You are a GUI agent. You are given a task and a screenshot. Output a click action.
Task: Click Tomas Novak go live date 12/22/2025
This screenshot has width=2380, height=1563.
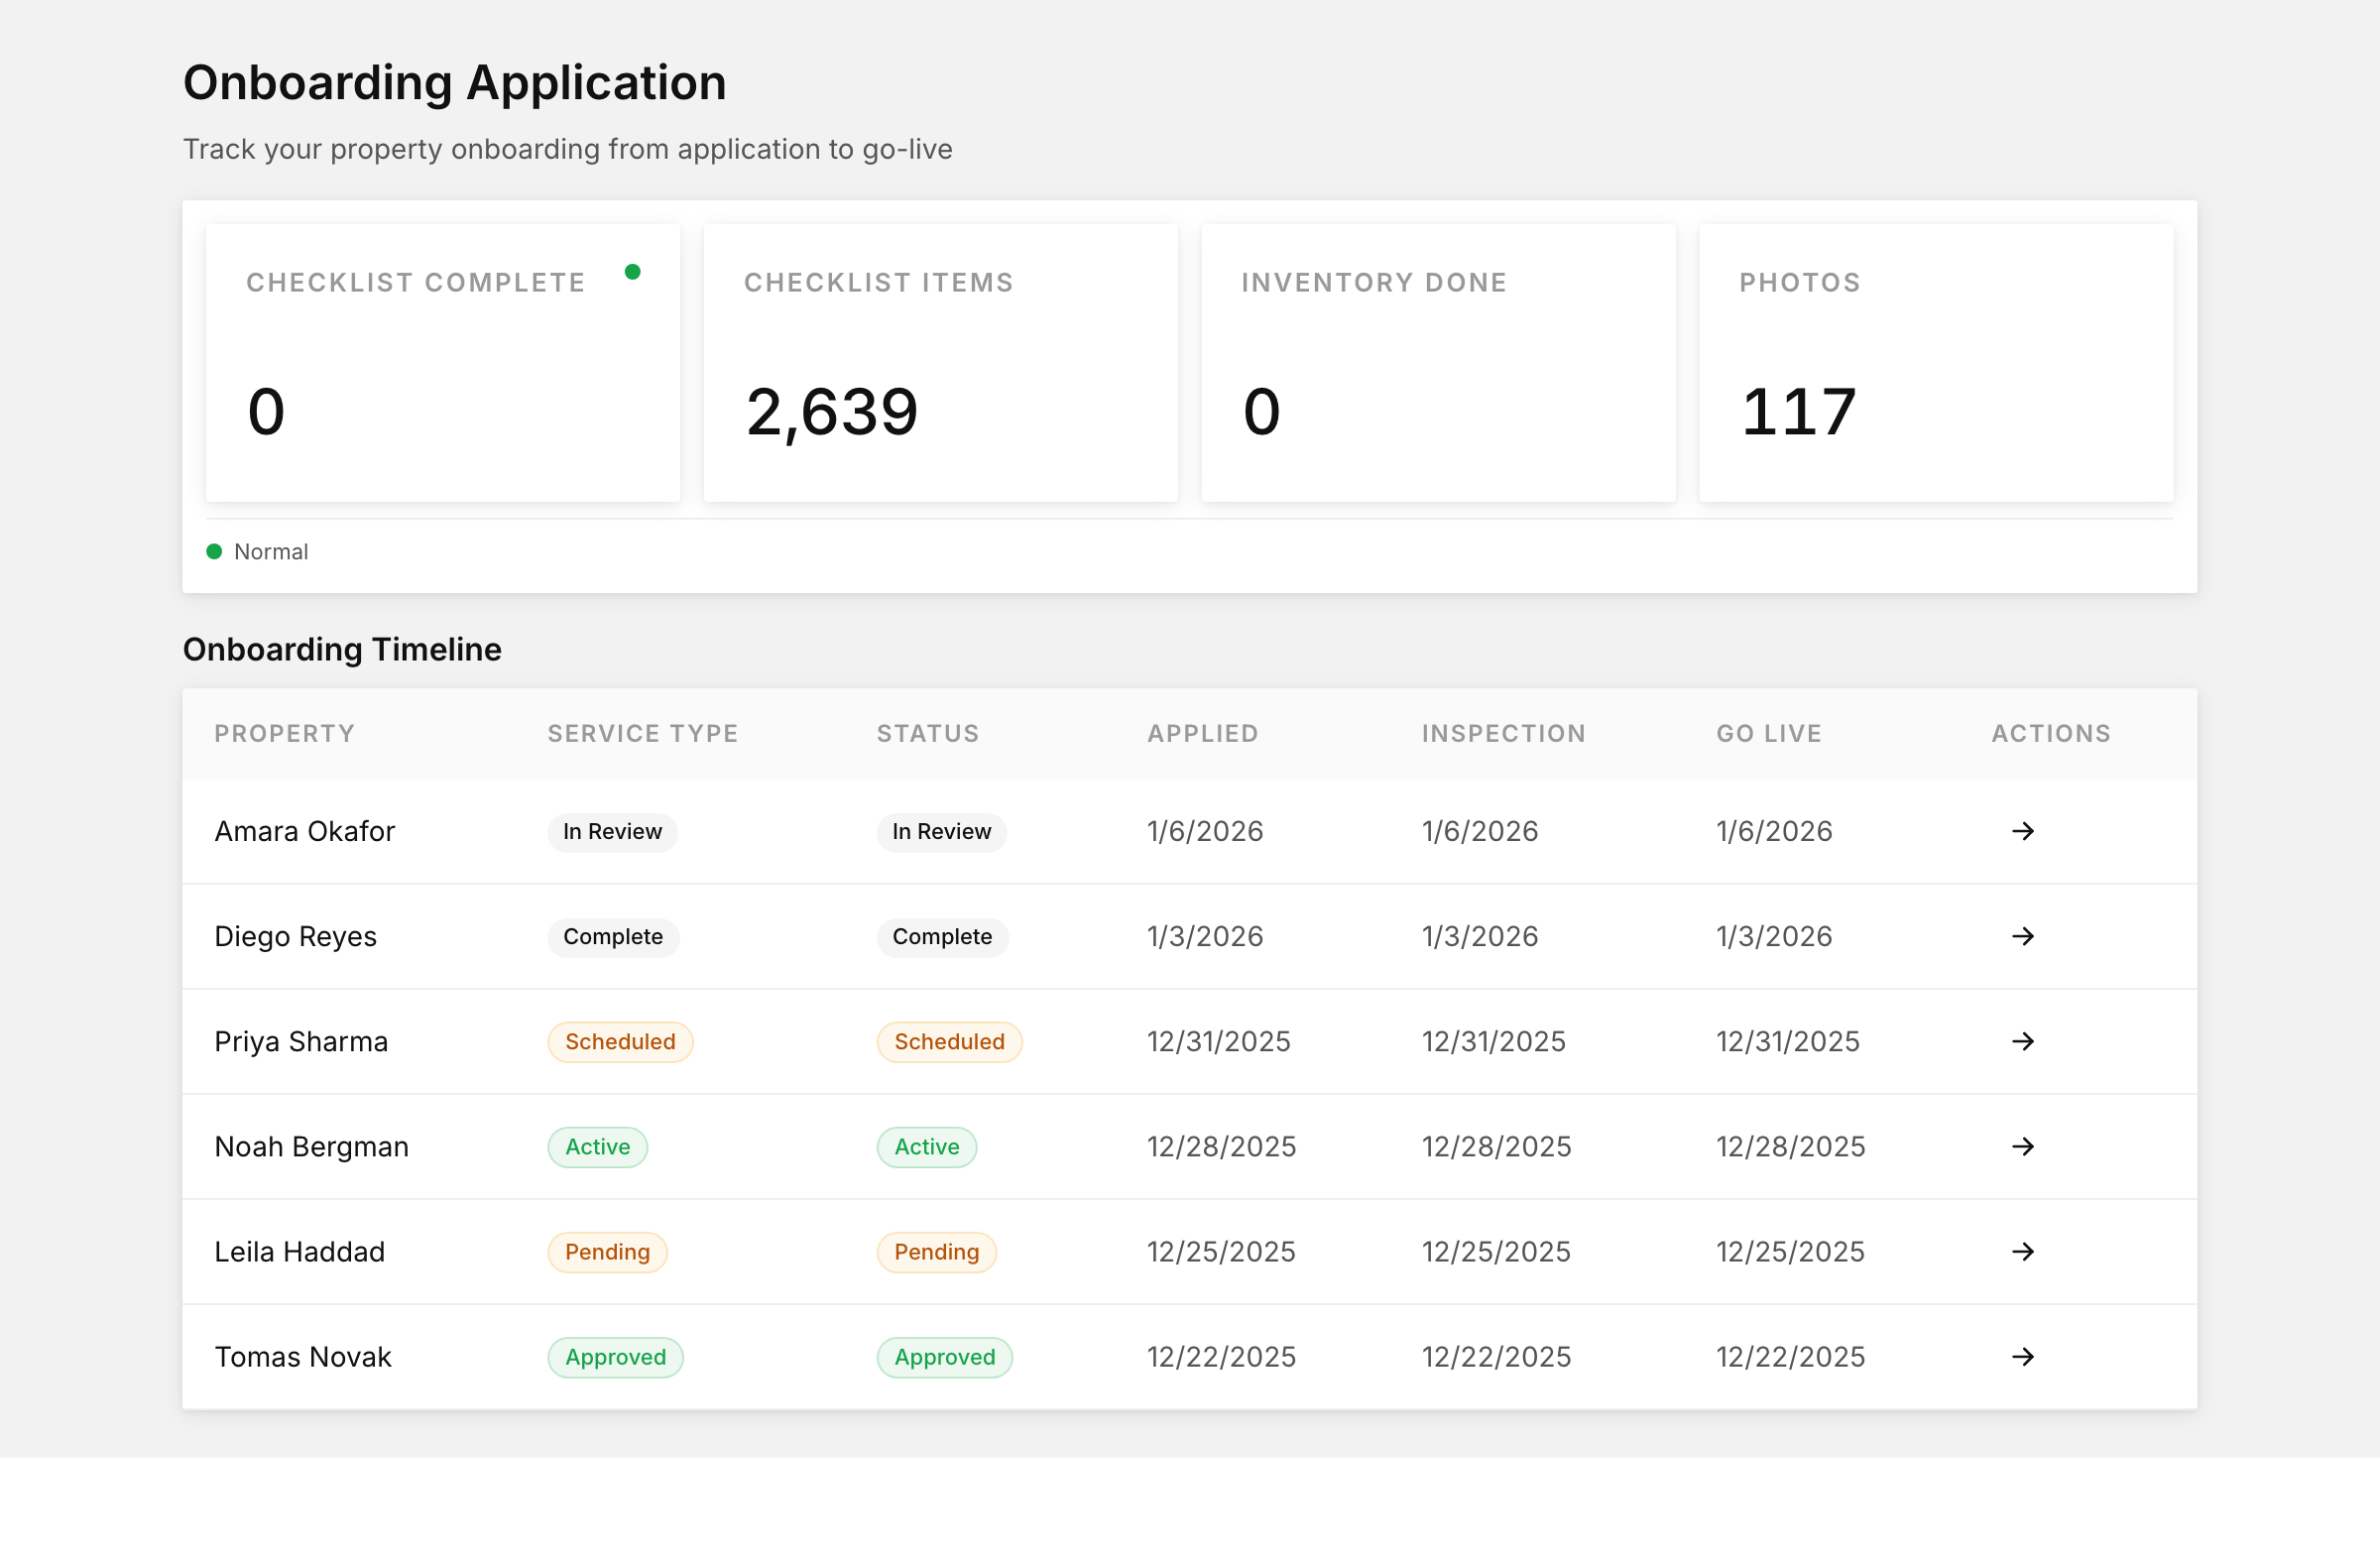coord(1790,1356)
